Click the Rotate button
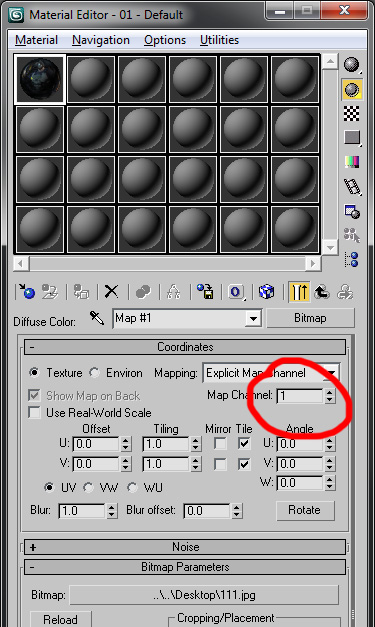Viewport: 375px width, 627px height. (305, 510)
